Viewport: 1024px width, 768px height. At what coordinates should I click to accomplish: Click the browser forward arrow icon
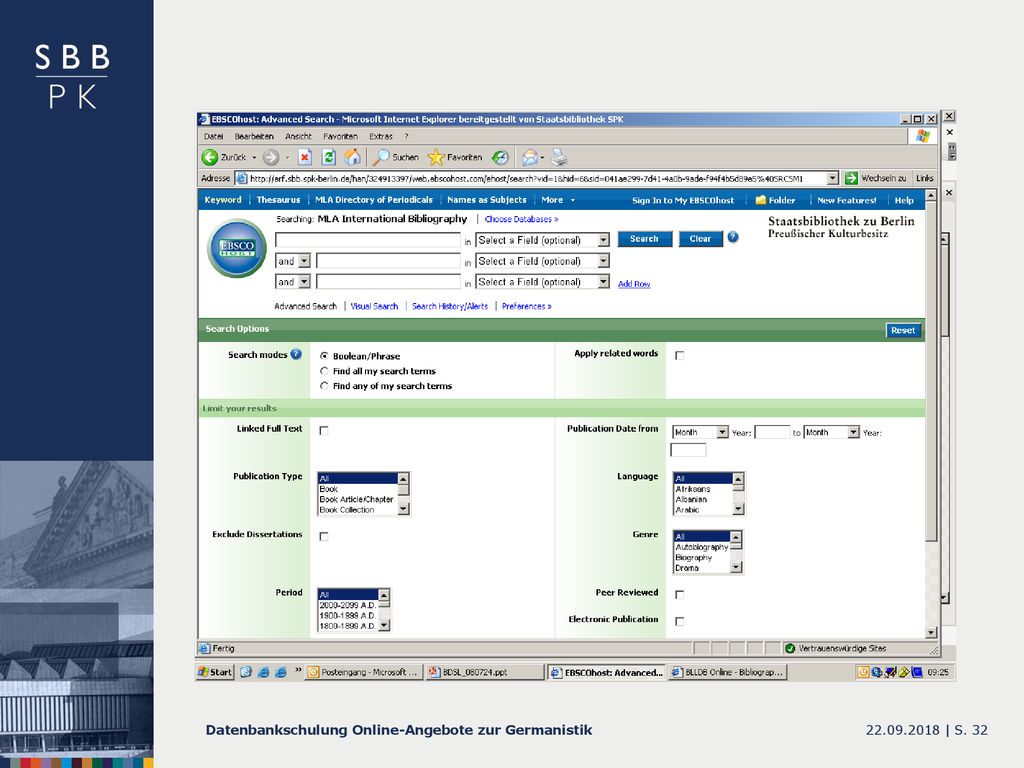click(271, 157)
